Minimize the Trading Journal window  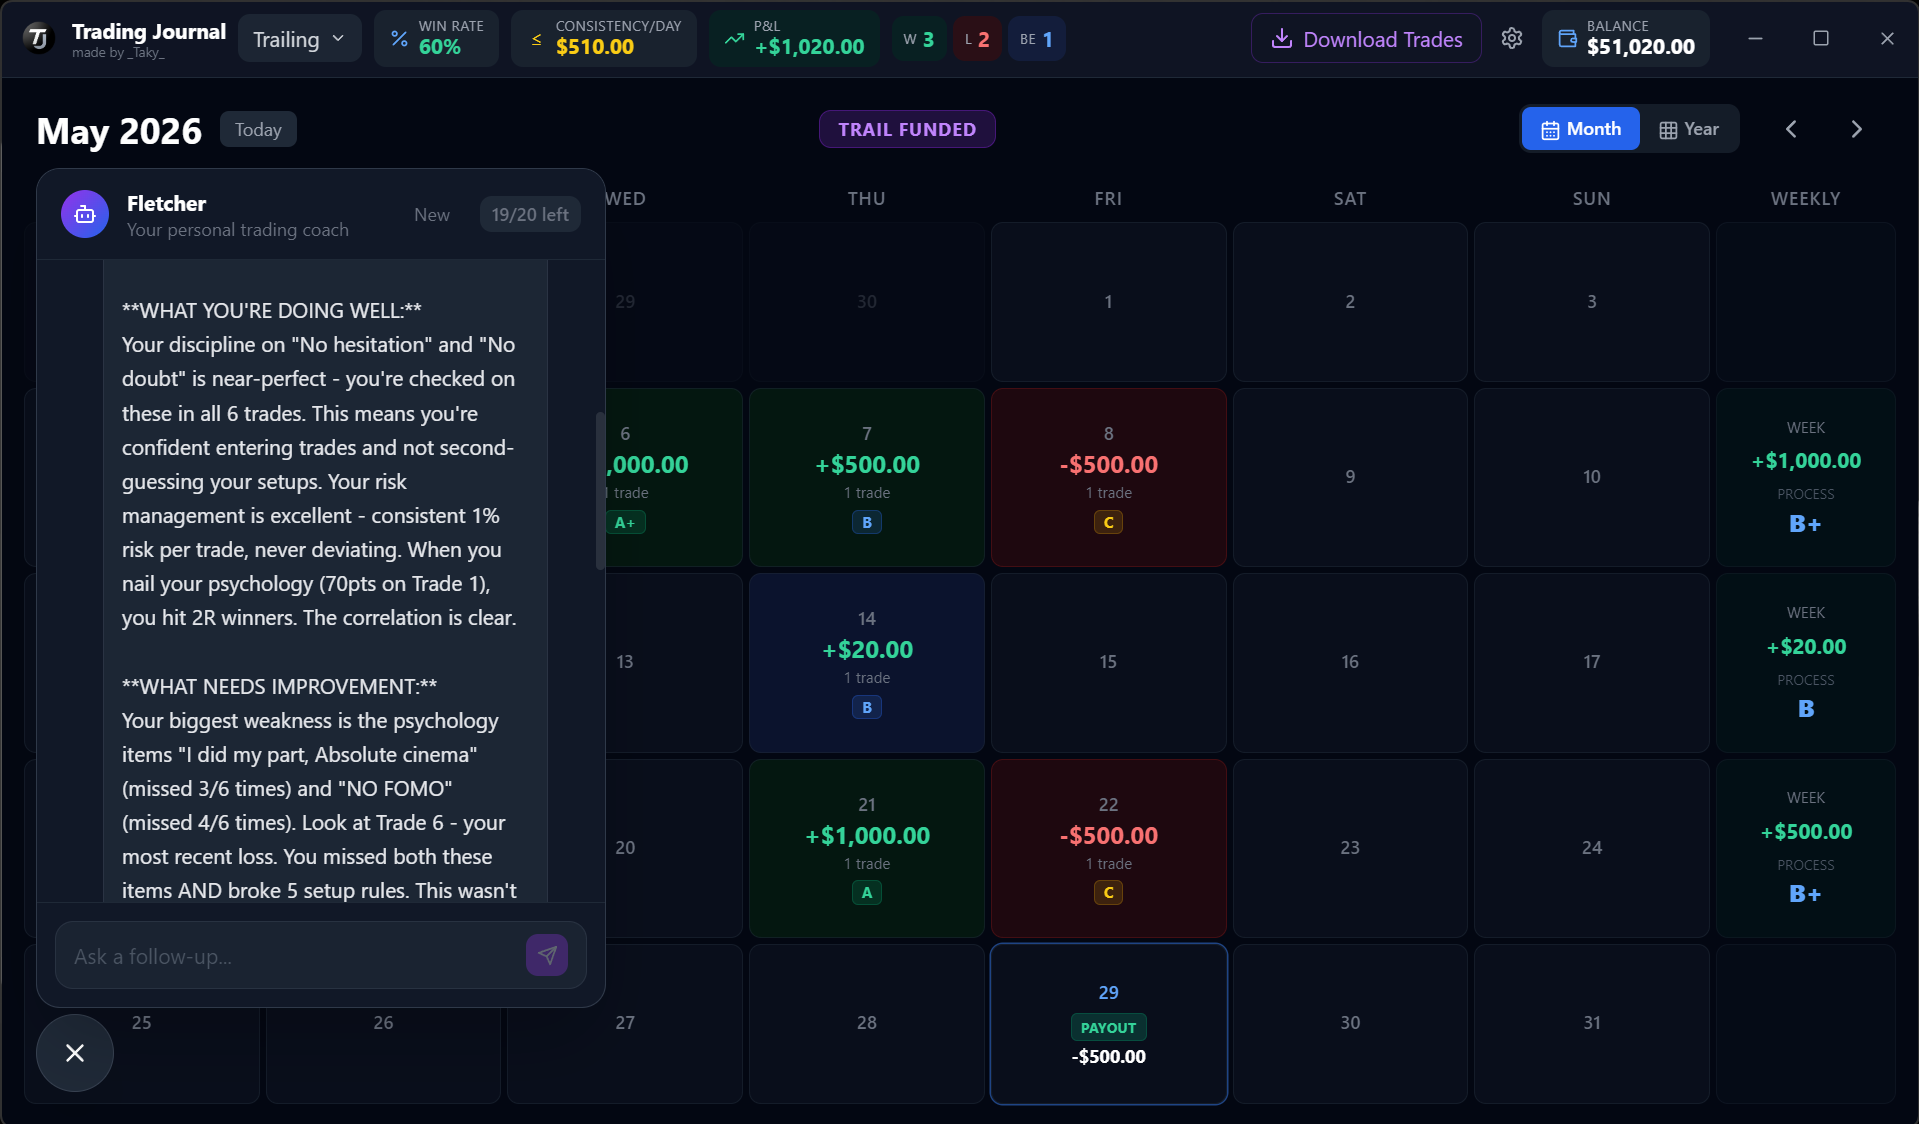1755,38
